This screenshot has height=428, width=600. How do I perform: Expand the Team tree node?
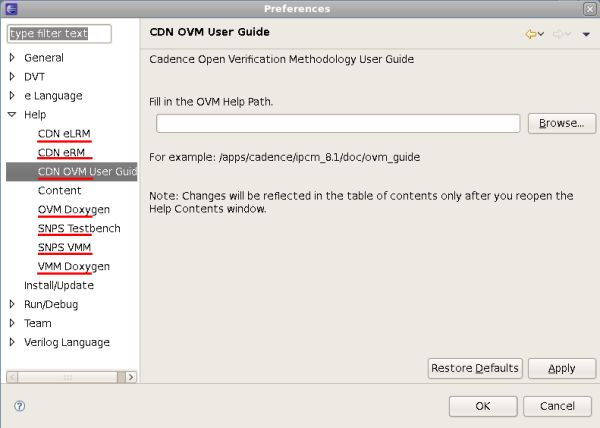click(12, 323)
